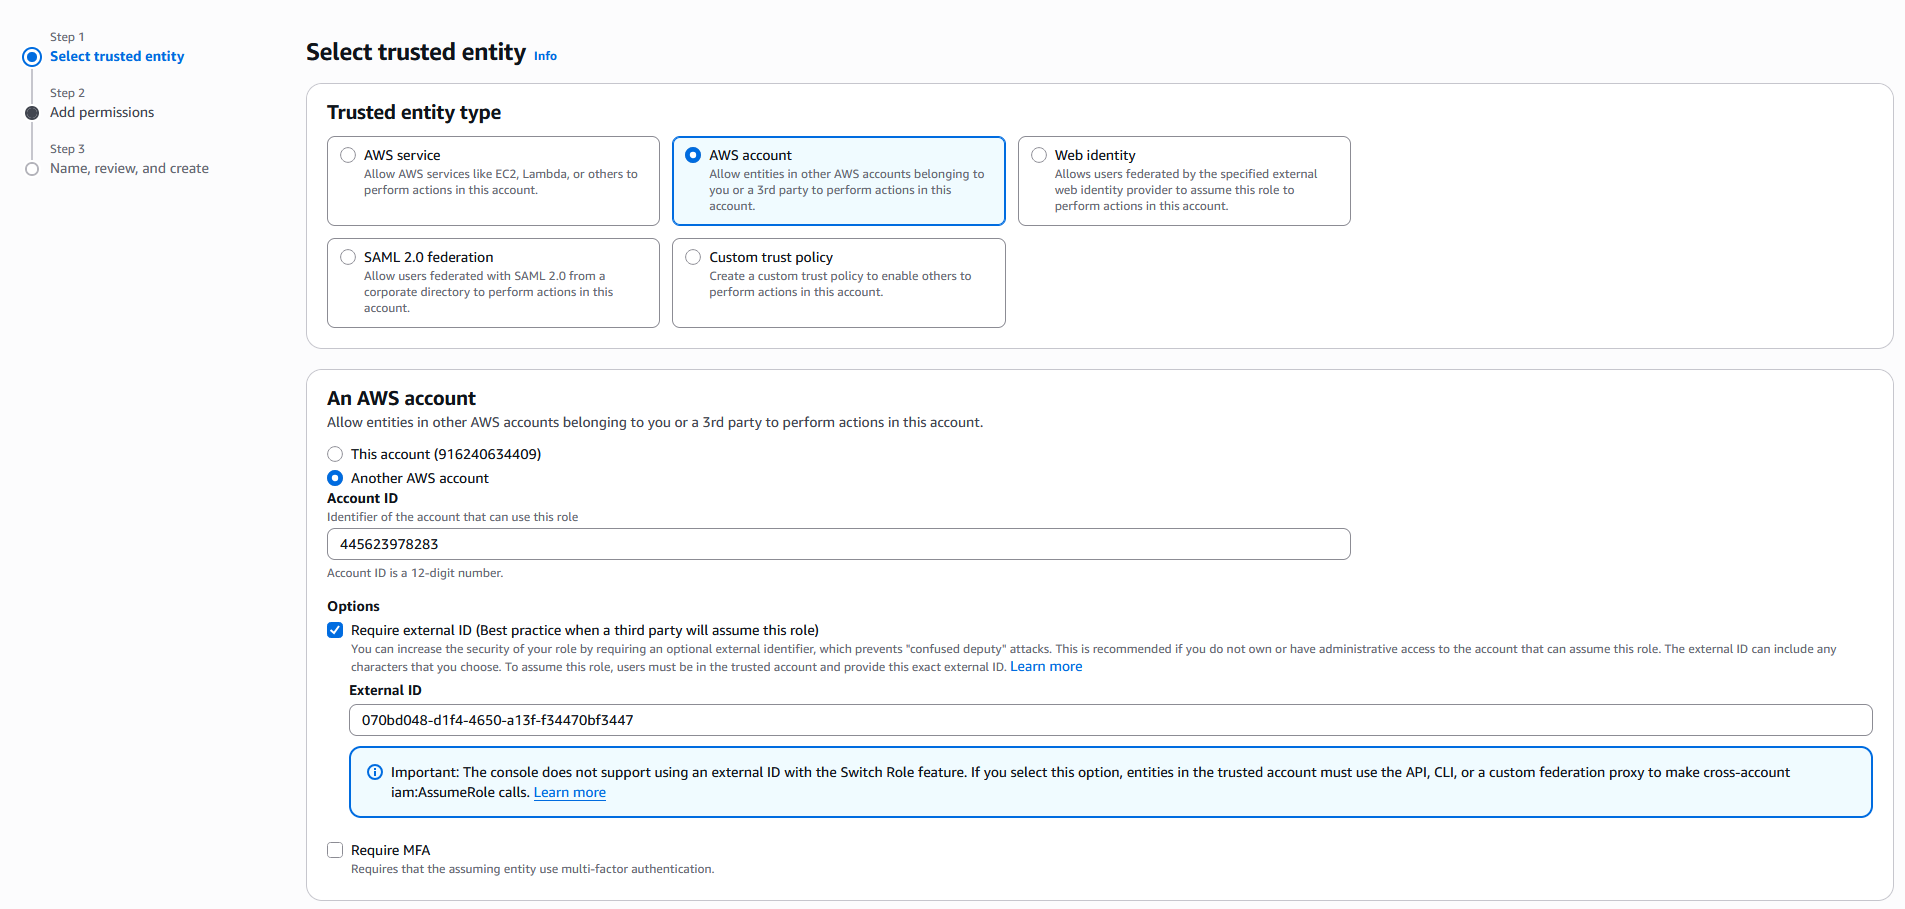Pick the Custom trust policy option
The height and width of the screenshot is (909, 1905).
click(x=693, y=257)
